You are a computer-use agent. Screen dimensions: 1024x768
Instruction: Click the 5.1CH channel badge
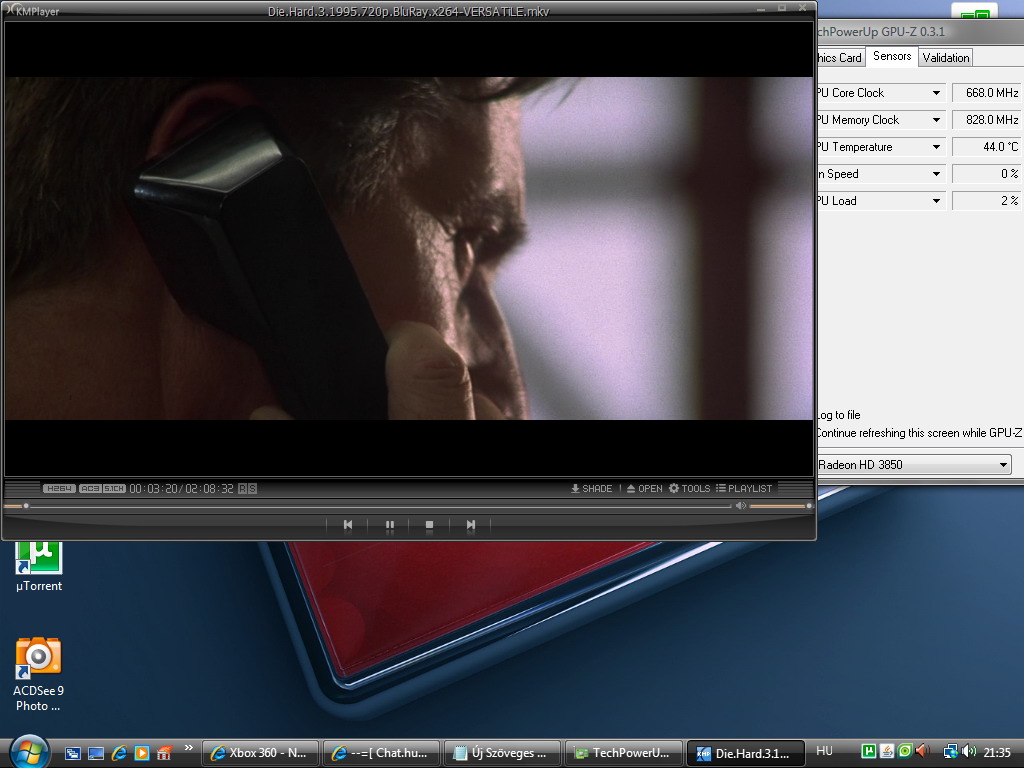114,488
